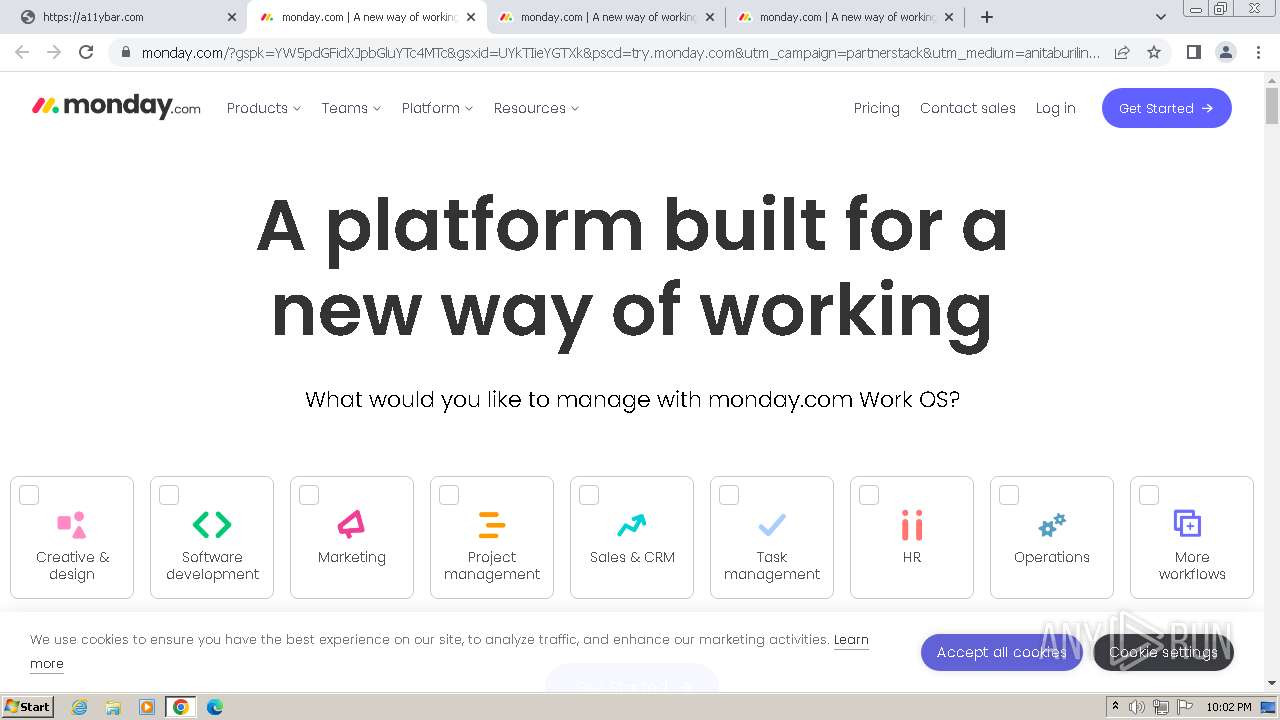View site info lock icon
The height and width of the screenshot is (720, 1280).
point(125,52)
